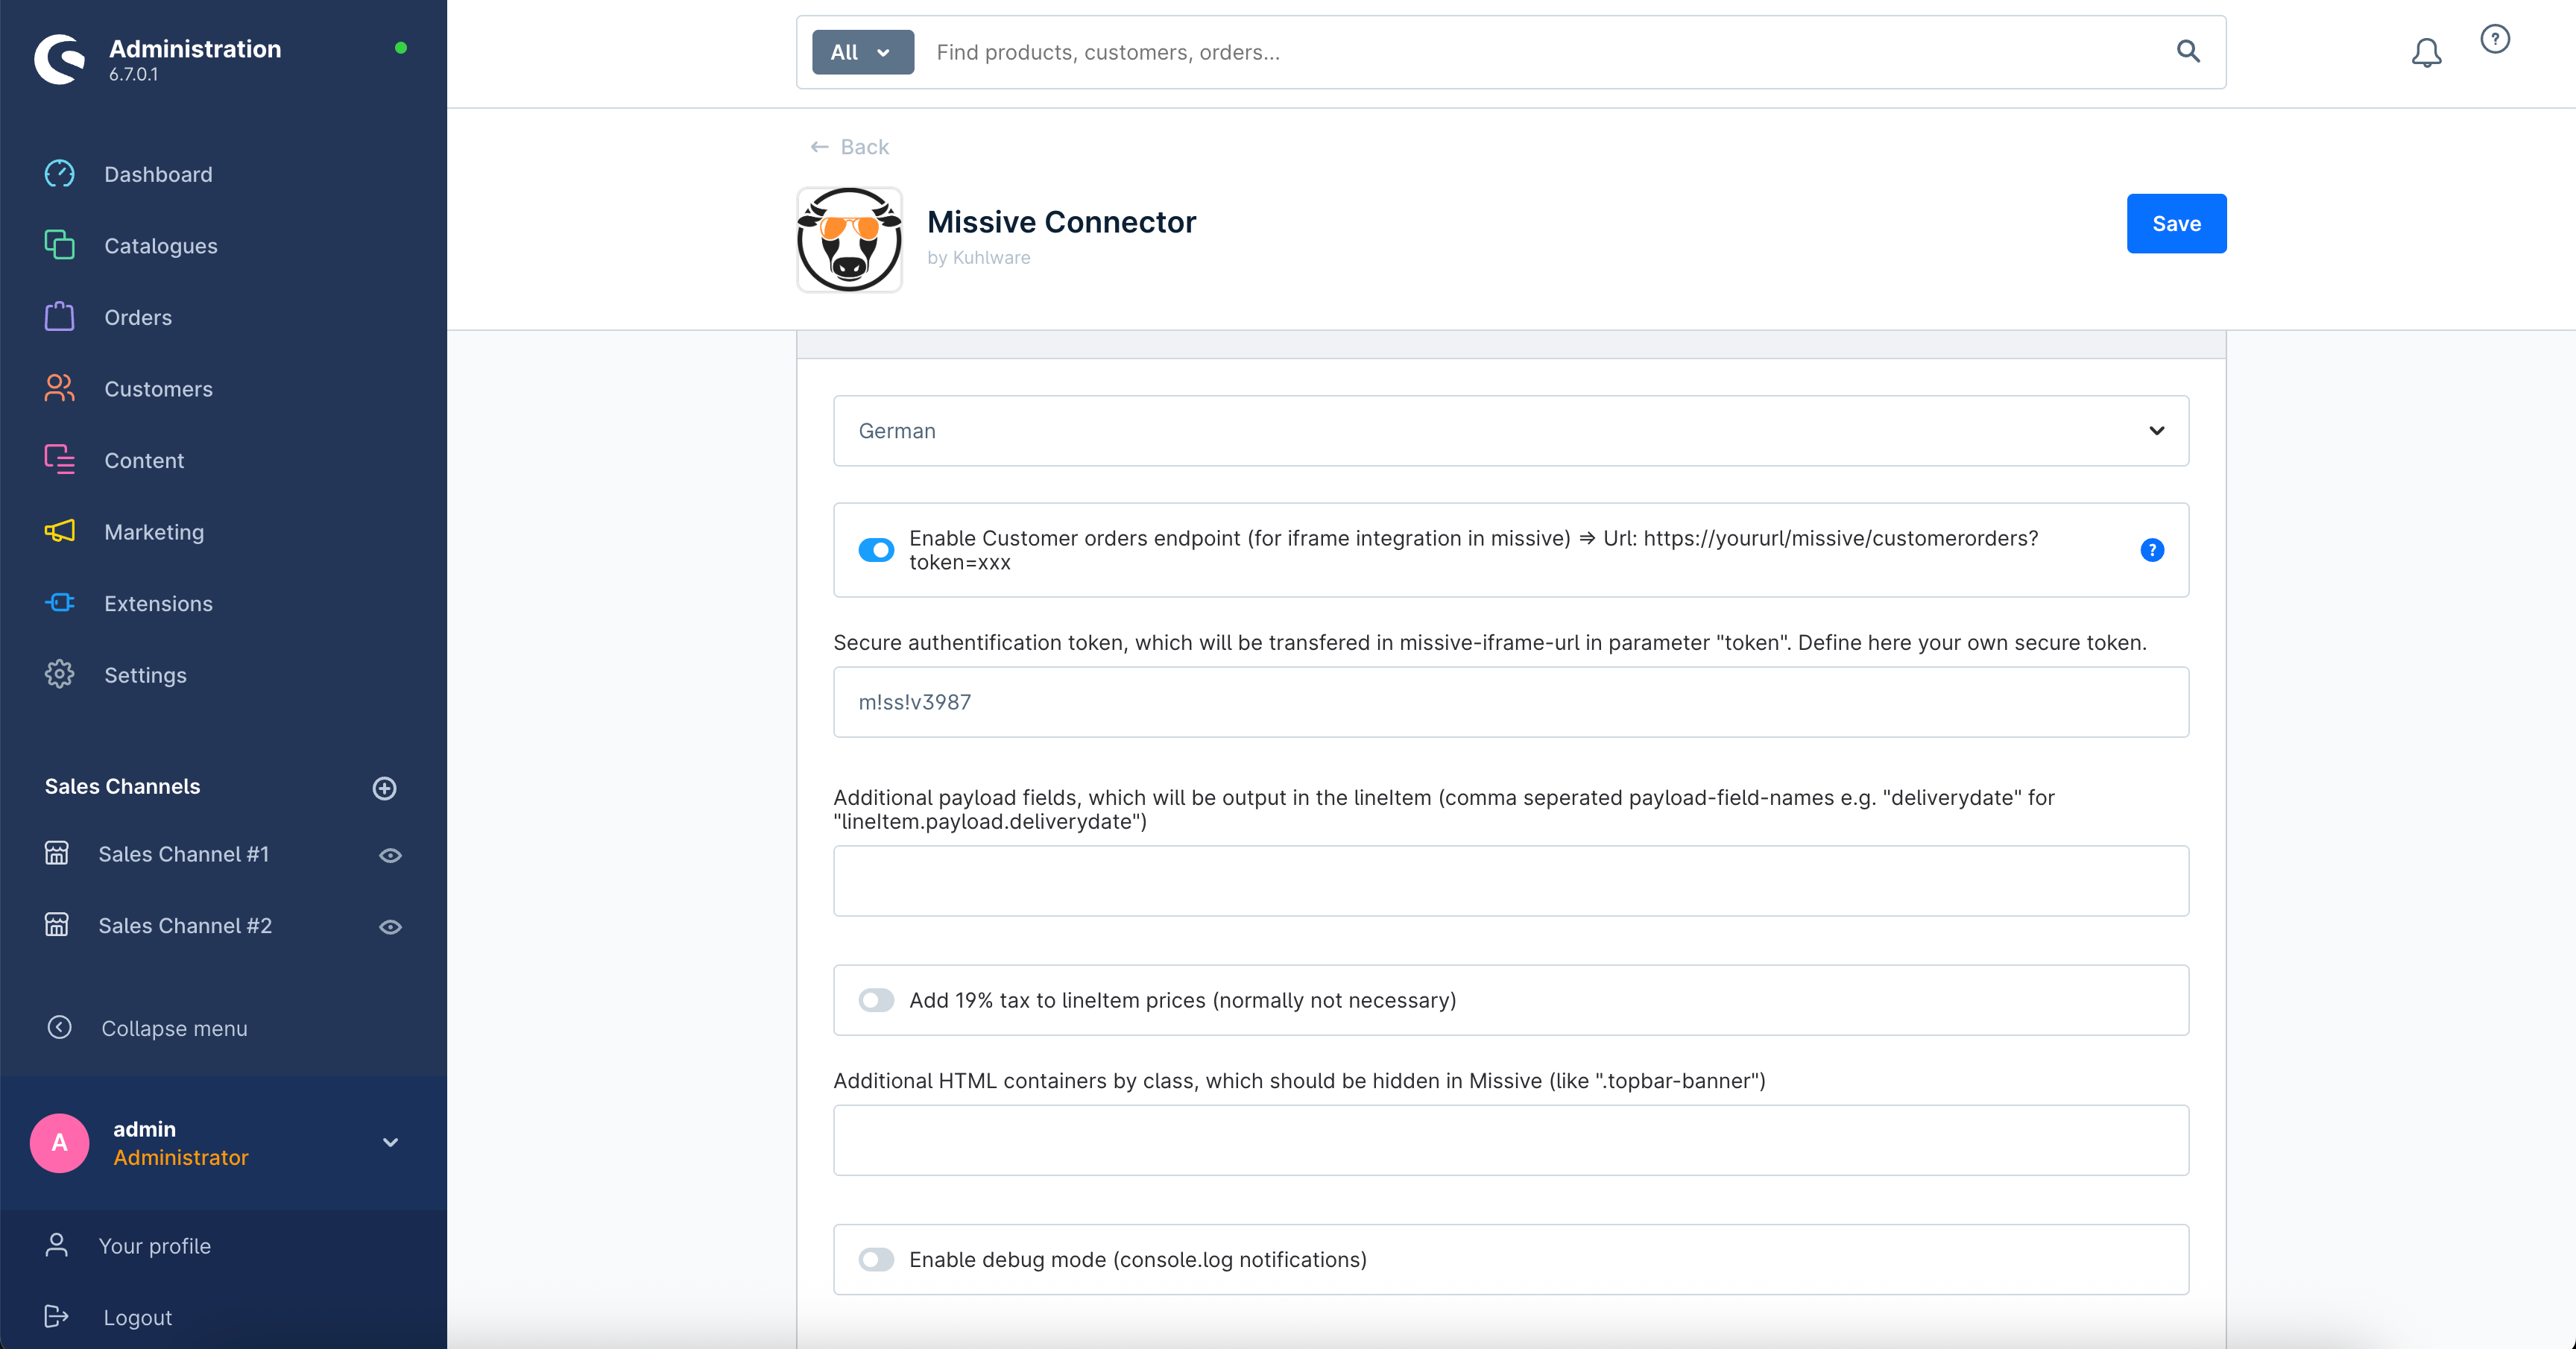This screenshot has height=1349, width=2576.
Task: Focus the hidden HTML containers class input
Action: 1510,1140
